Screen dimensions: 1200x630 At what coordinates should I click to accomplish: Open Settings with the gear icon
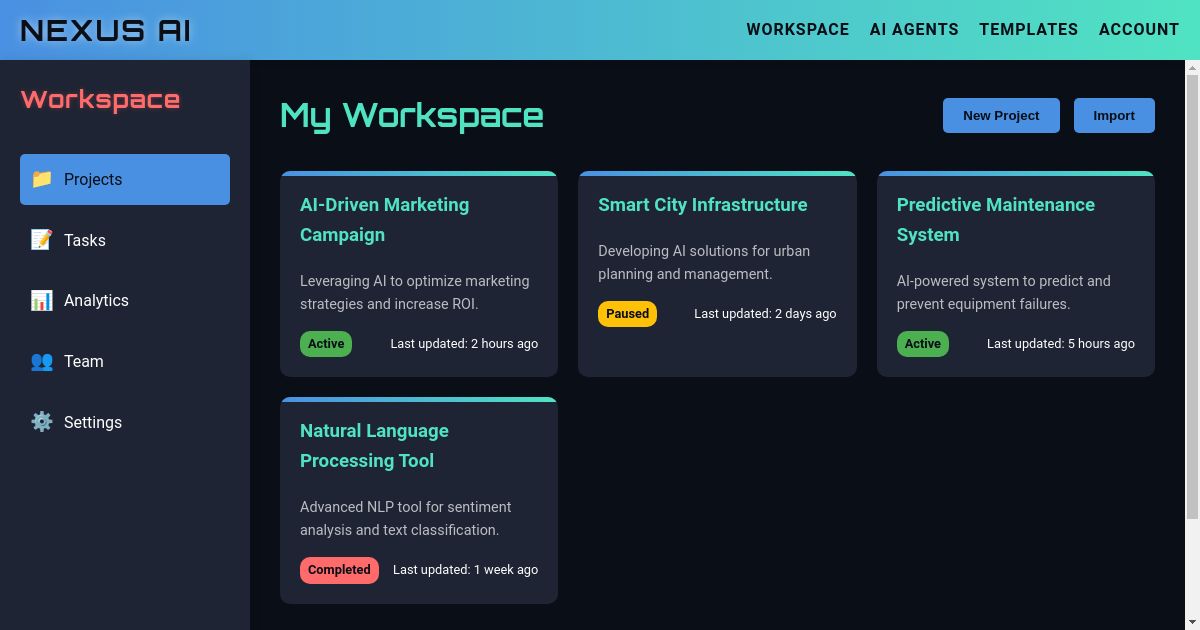41,422
